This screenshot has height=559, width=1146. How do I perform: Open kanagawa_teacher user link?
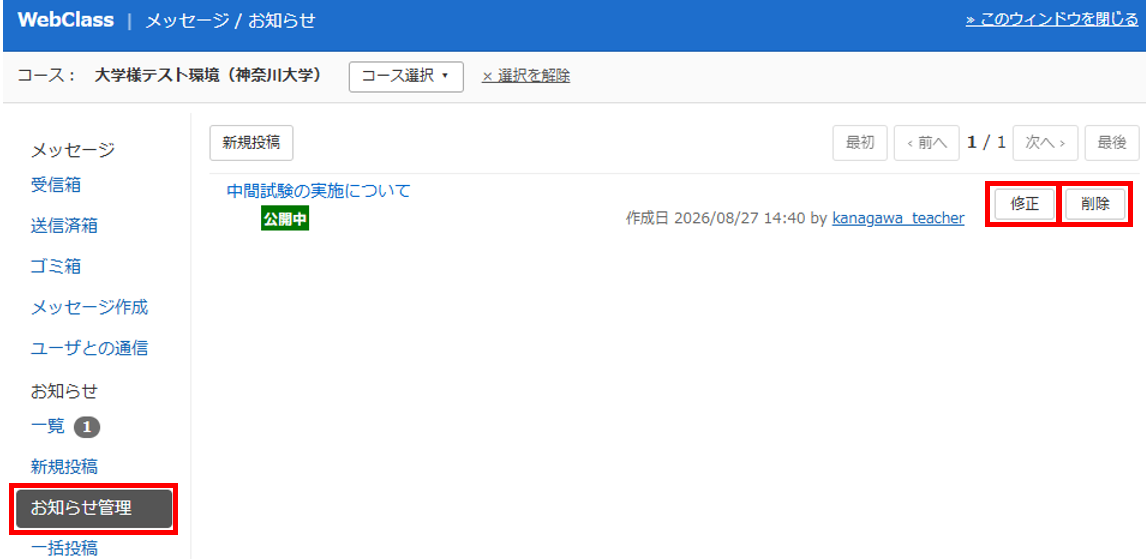pyautogui.click(x=898, y=218)
